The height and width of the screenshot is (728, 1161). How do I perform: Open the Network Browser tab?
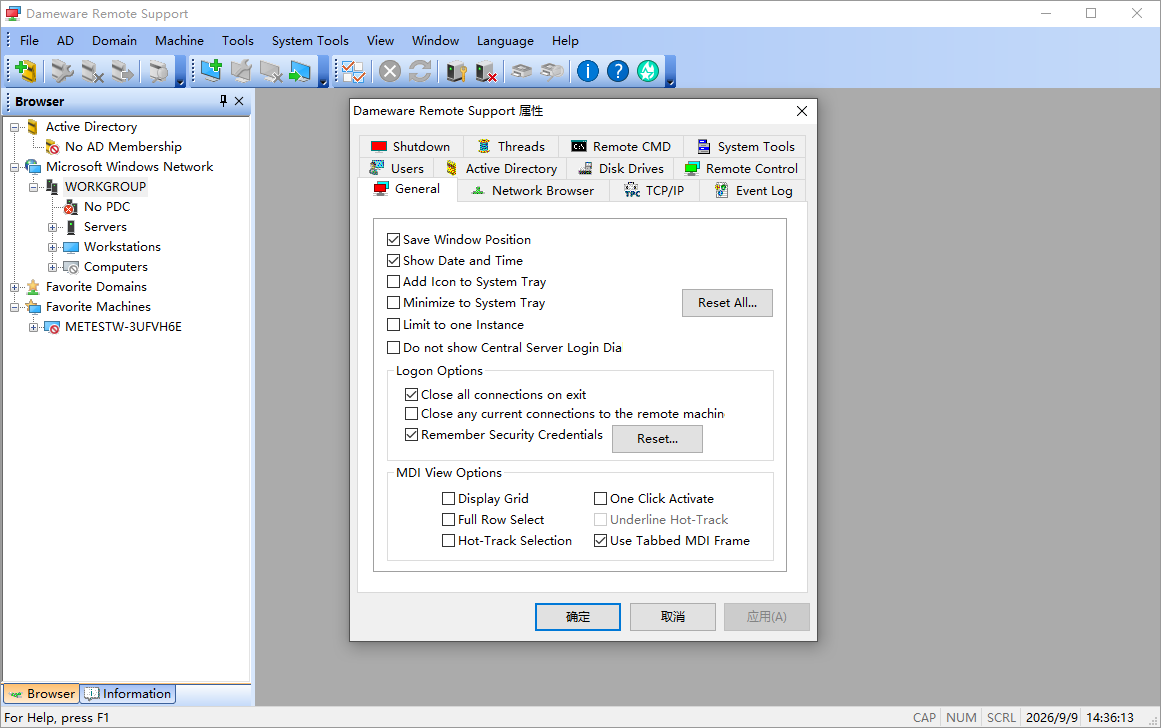(x=533, y=191)
